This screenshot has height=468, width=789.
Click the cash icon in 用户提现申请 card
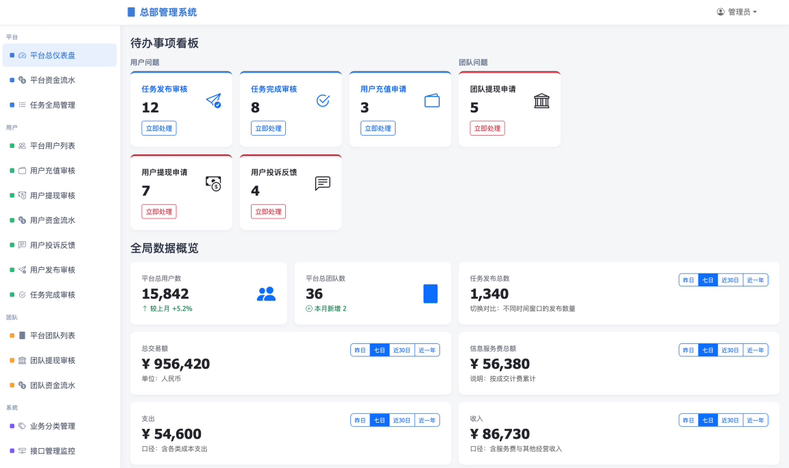[213, 184]
